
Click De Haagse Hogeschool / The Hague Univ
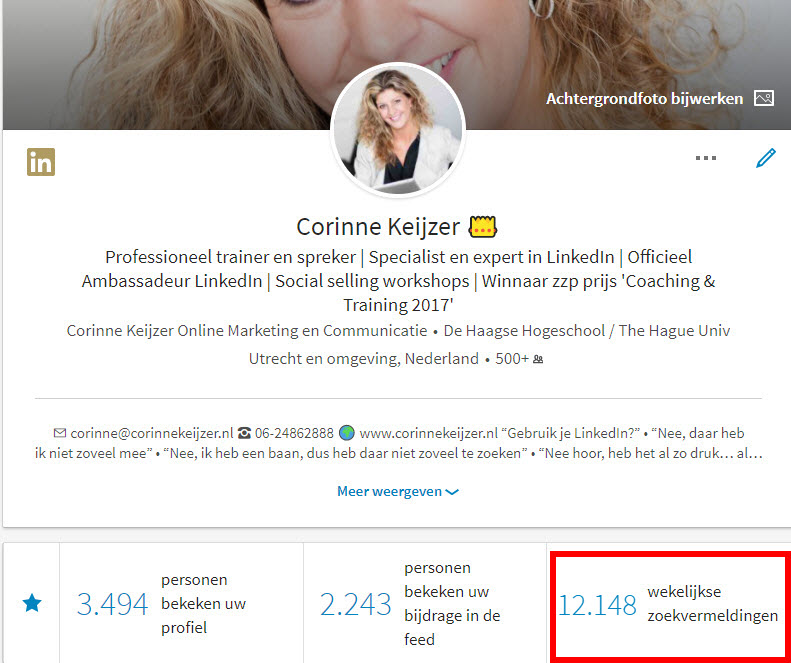(x=587, y=331)
